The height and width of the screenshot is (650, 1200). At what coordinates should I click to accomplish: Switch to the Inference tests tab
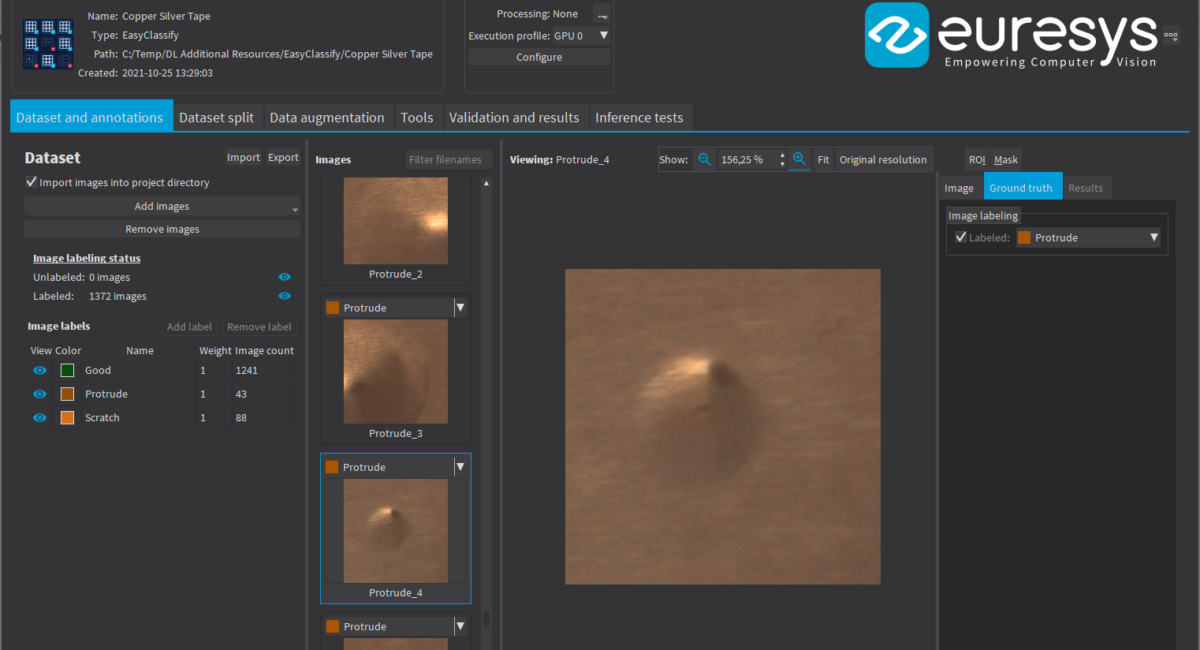(640, 117)
